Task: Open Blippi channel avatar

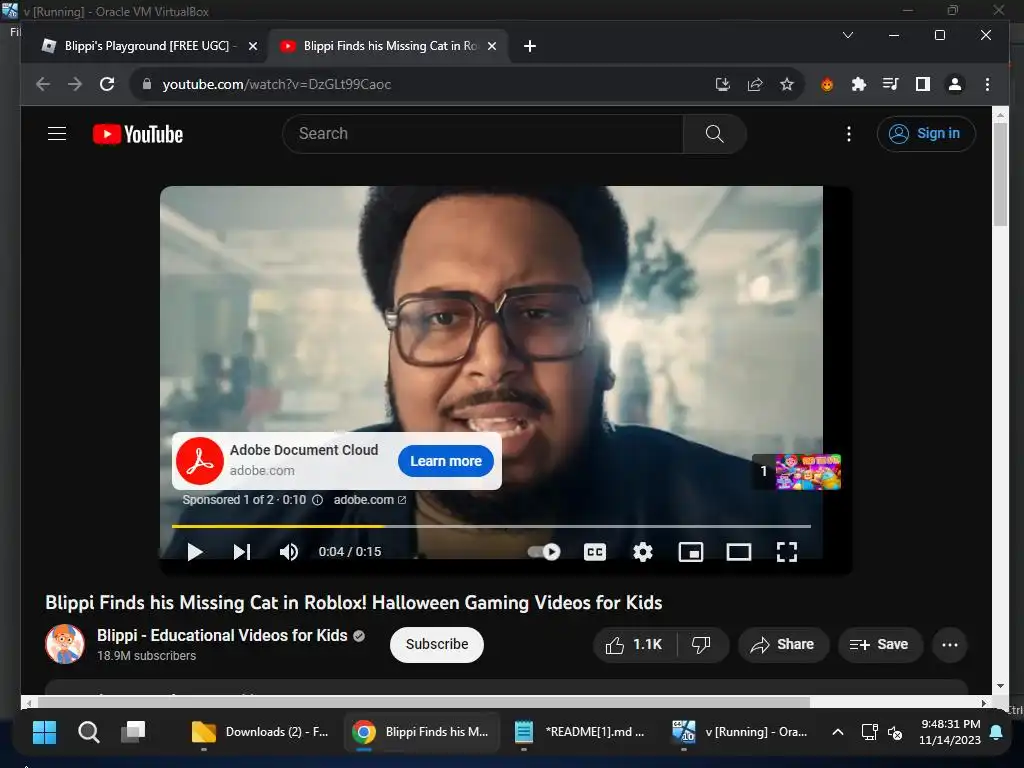Action: pyautogui.click(x=65, y=644)
